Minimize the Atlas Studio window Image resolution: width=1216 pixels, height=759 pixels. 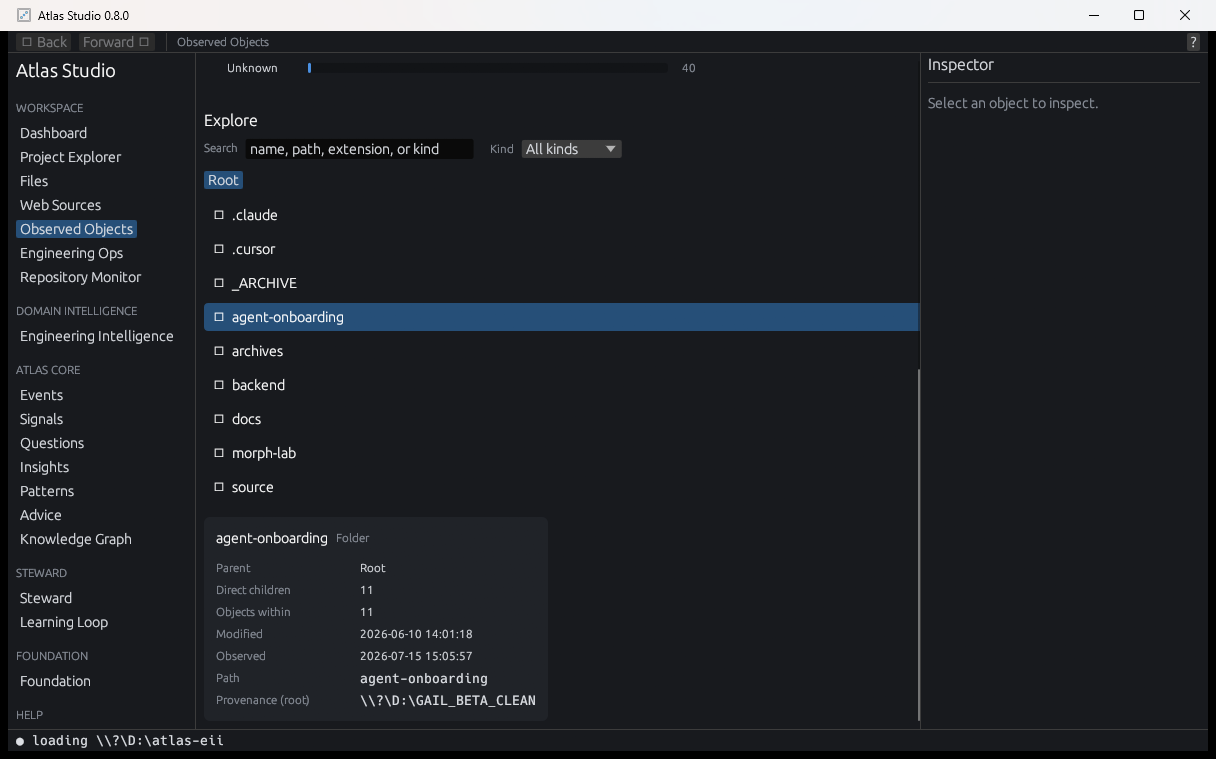1093,15
